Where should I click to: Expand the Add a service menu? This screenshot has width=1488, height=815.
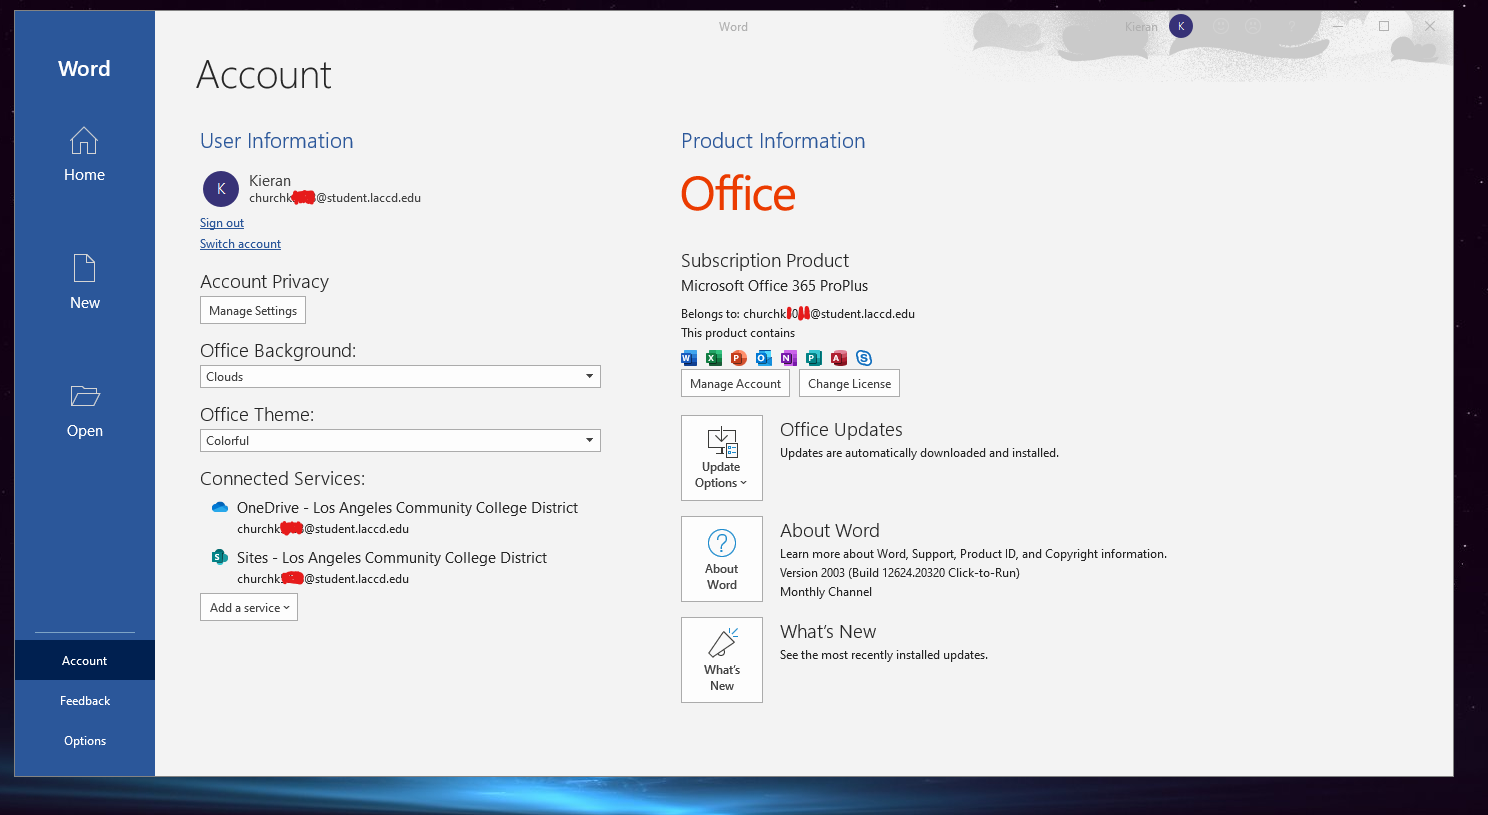(249, 608)
